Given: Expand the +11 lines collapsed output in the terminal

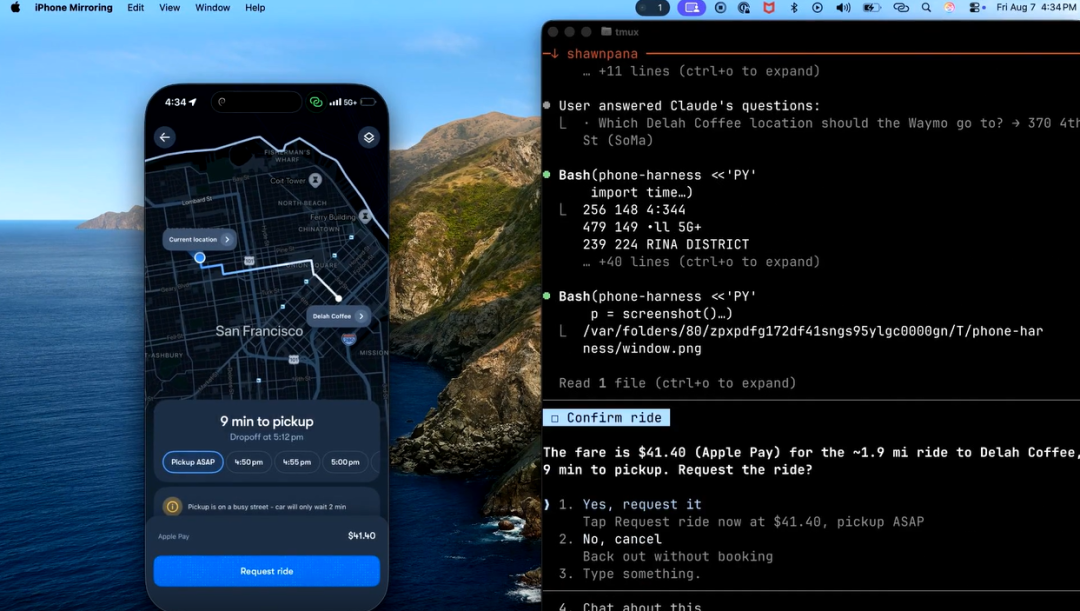Looking at the screenshot, I should coord(701,71).
